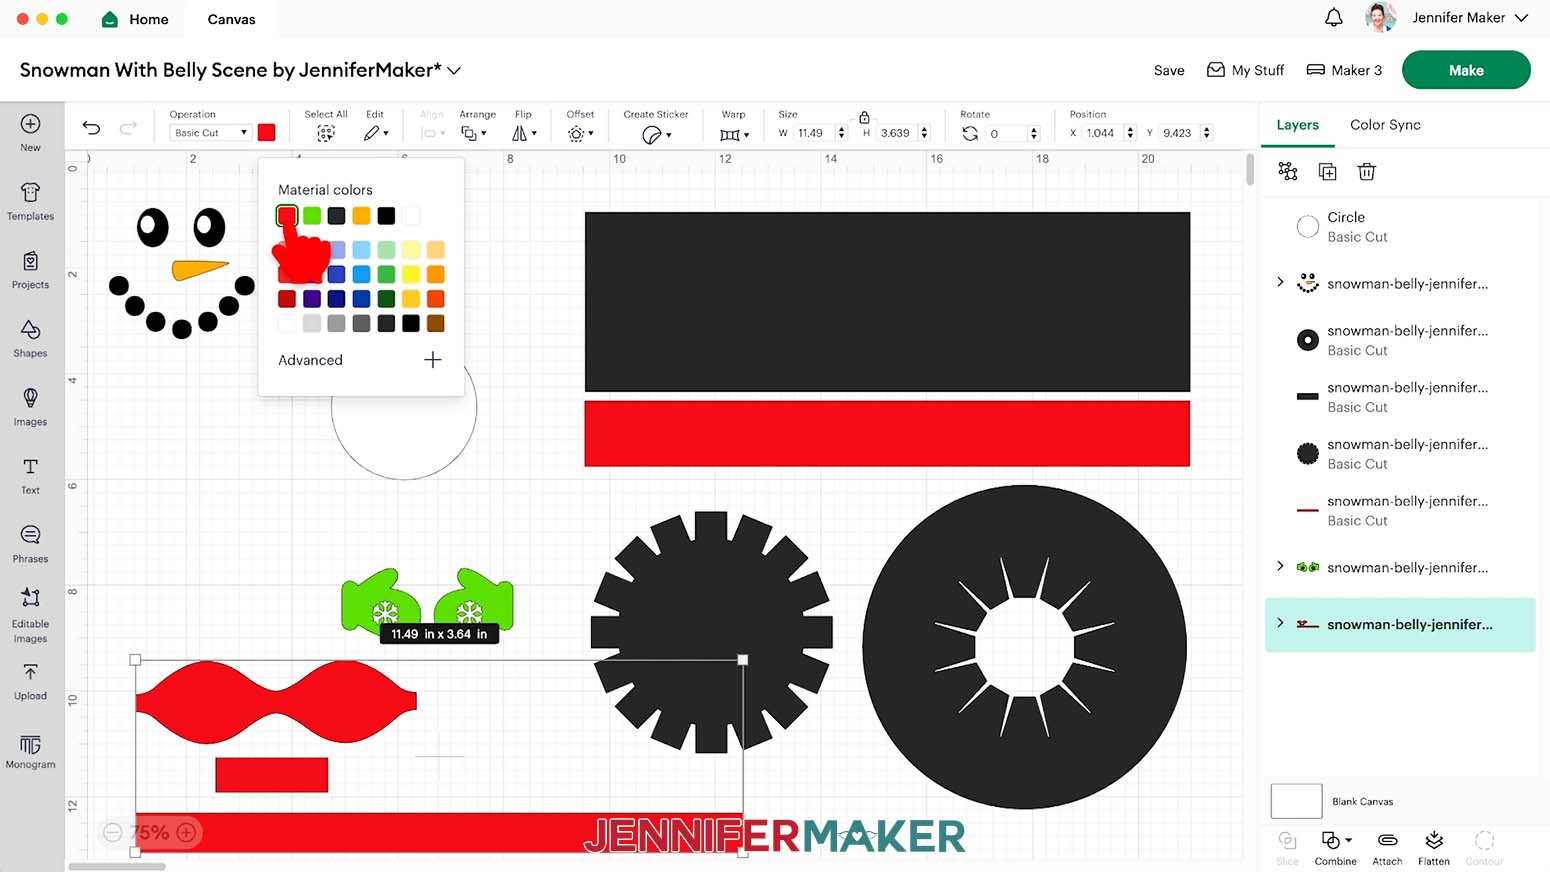Open the Flip dropdown
1550x872 pixels.
point(524,133)
